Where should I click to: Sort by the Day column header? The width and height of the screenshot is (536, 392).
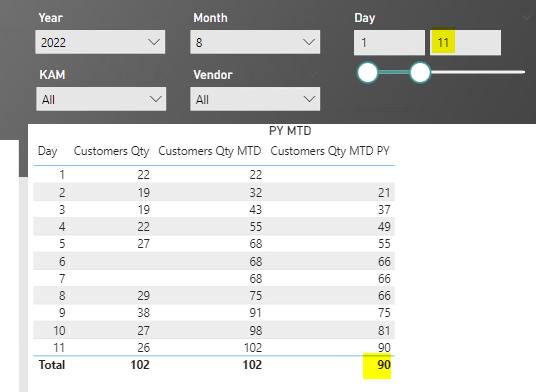pyautogui.click(x=48, y=151)
